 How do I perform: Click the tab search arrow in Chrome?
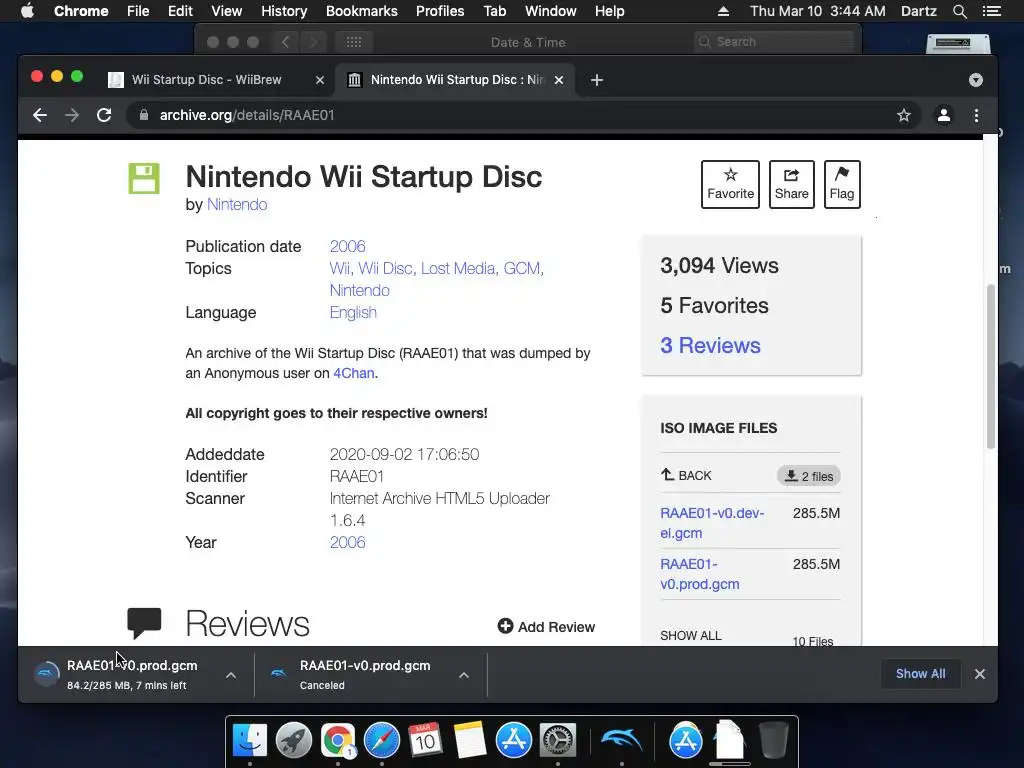[x=976, y=80]
